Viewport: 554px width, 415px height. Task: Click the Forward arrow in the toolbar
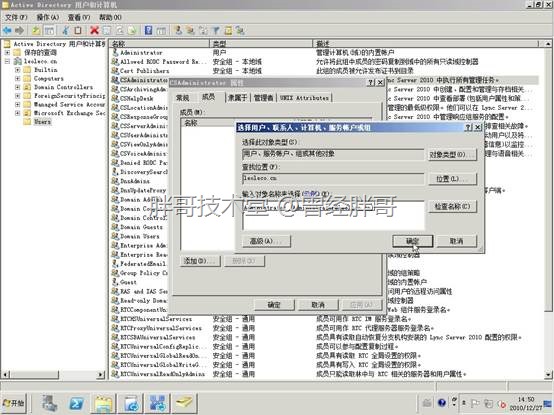coord(19,30)
